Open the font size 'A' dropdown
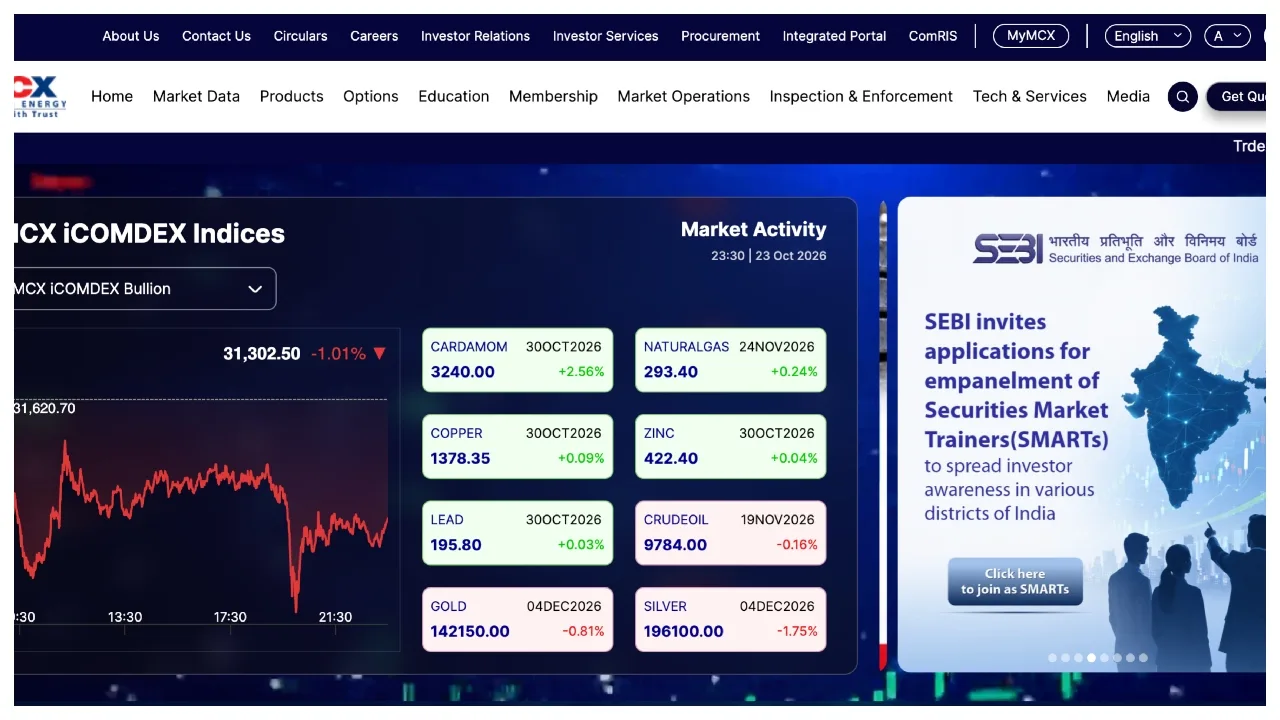 (1227, 36)
